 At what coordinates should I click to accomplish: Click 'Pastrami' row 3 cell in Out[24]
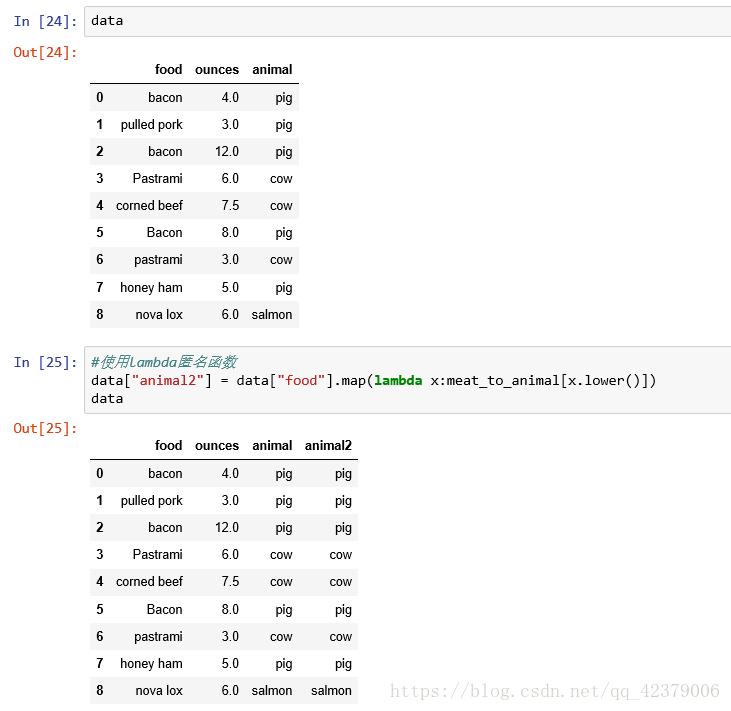[x=158, y=179]
